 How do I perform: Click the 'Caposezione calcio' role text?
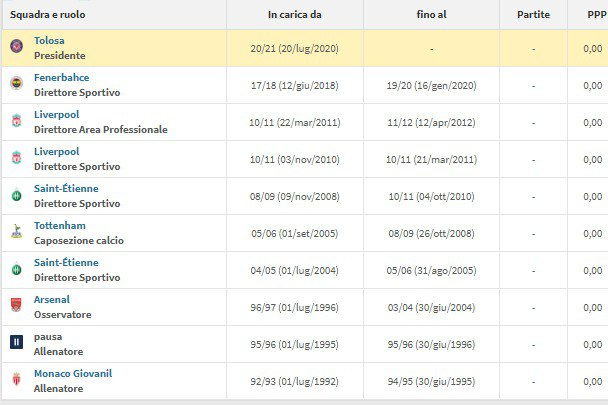[x=79, y=241]
